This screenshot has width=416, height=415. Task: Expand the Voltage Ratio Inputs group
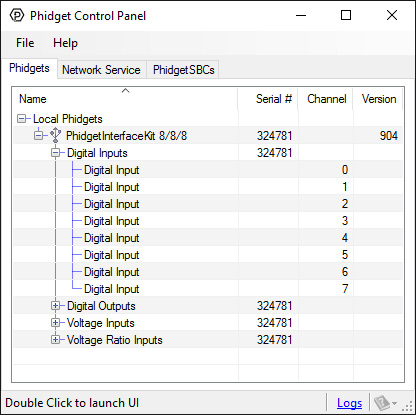point(56,340)
